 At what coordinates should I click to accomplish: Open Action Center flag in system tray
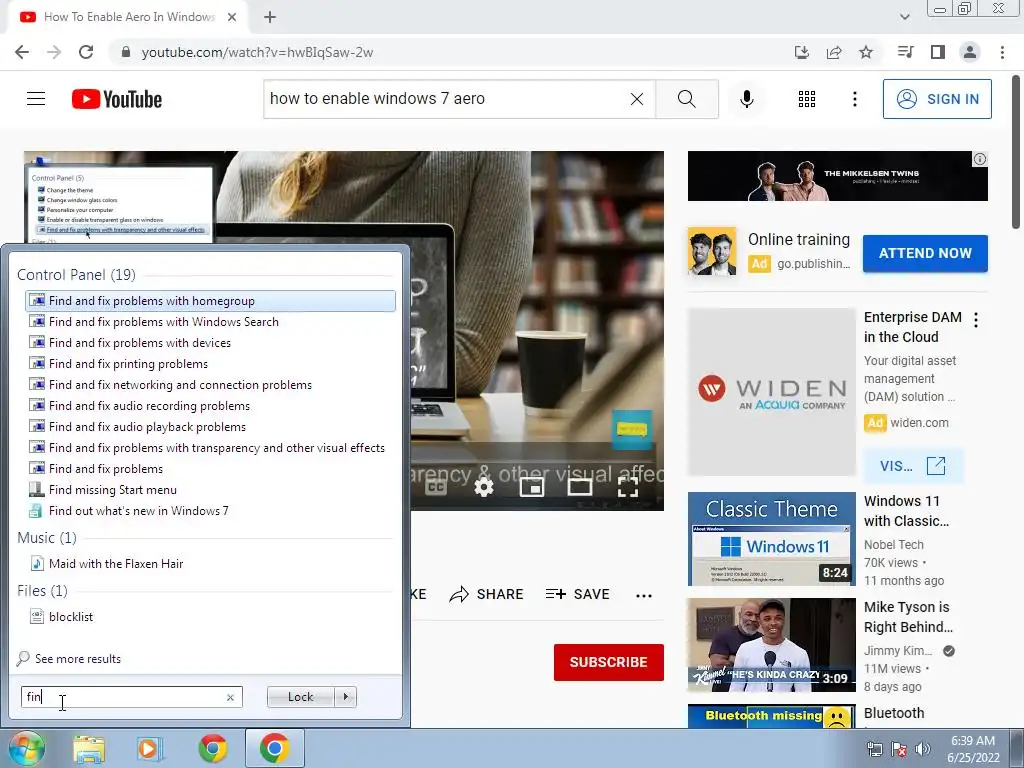click(x=899, y=749)
